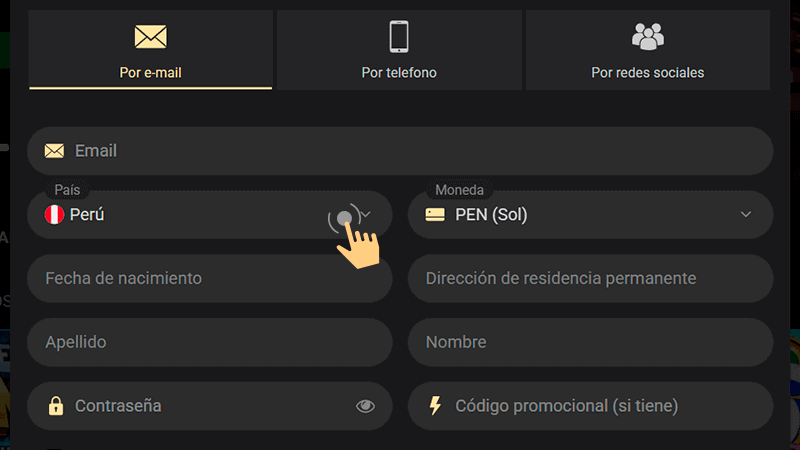The width and height of the screenshot is (800, 450).
Task: Click the people icon for social networks
Action: point(648,36)
